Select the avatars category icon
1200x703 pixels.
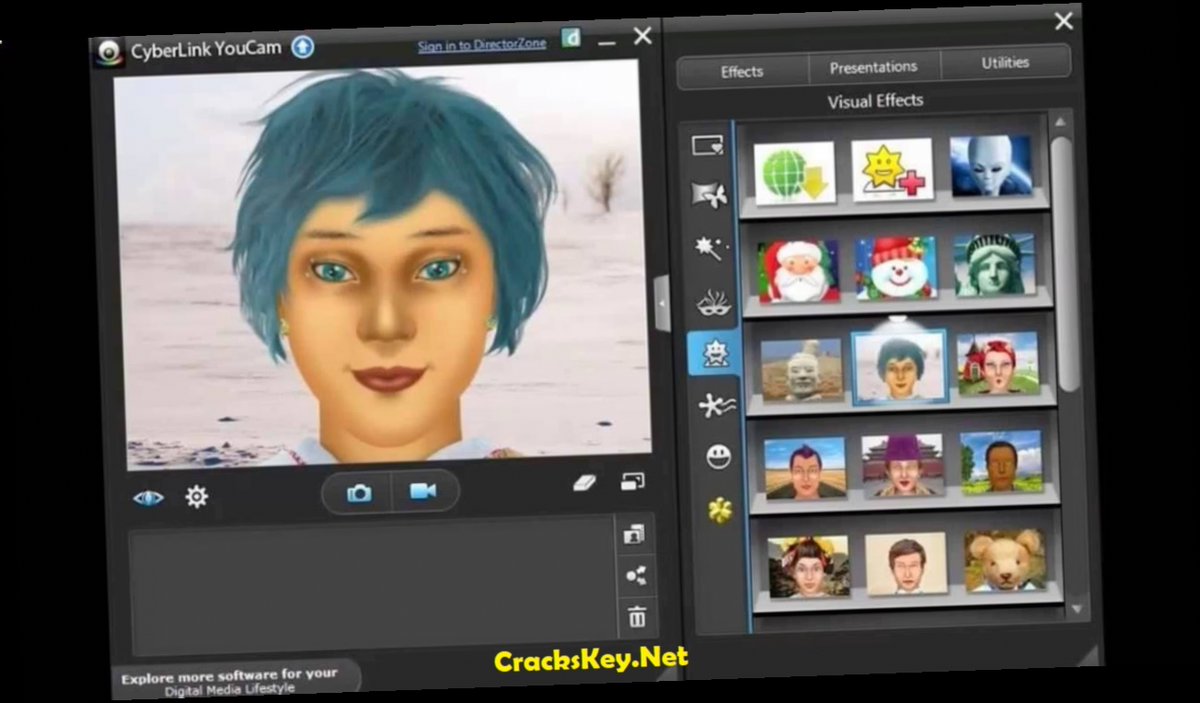(x=715, y=354)
